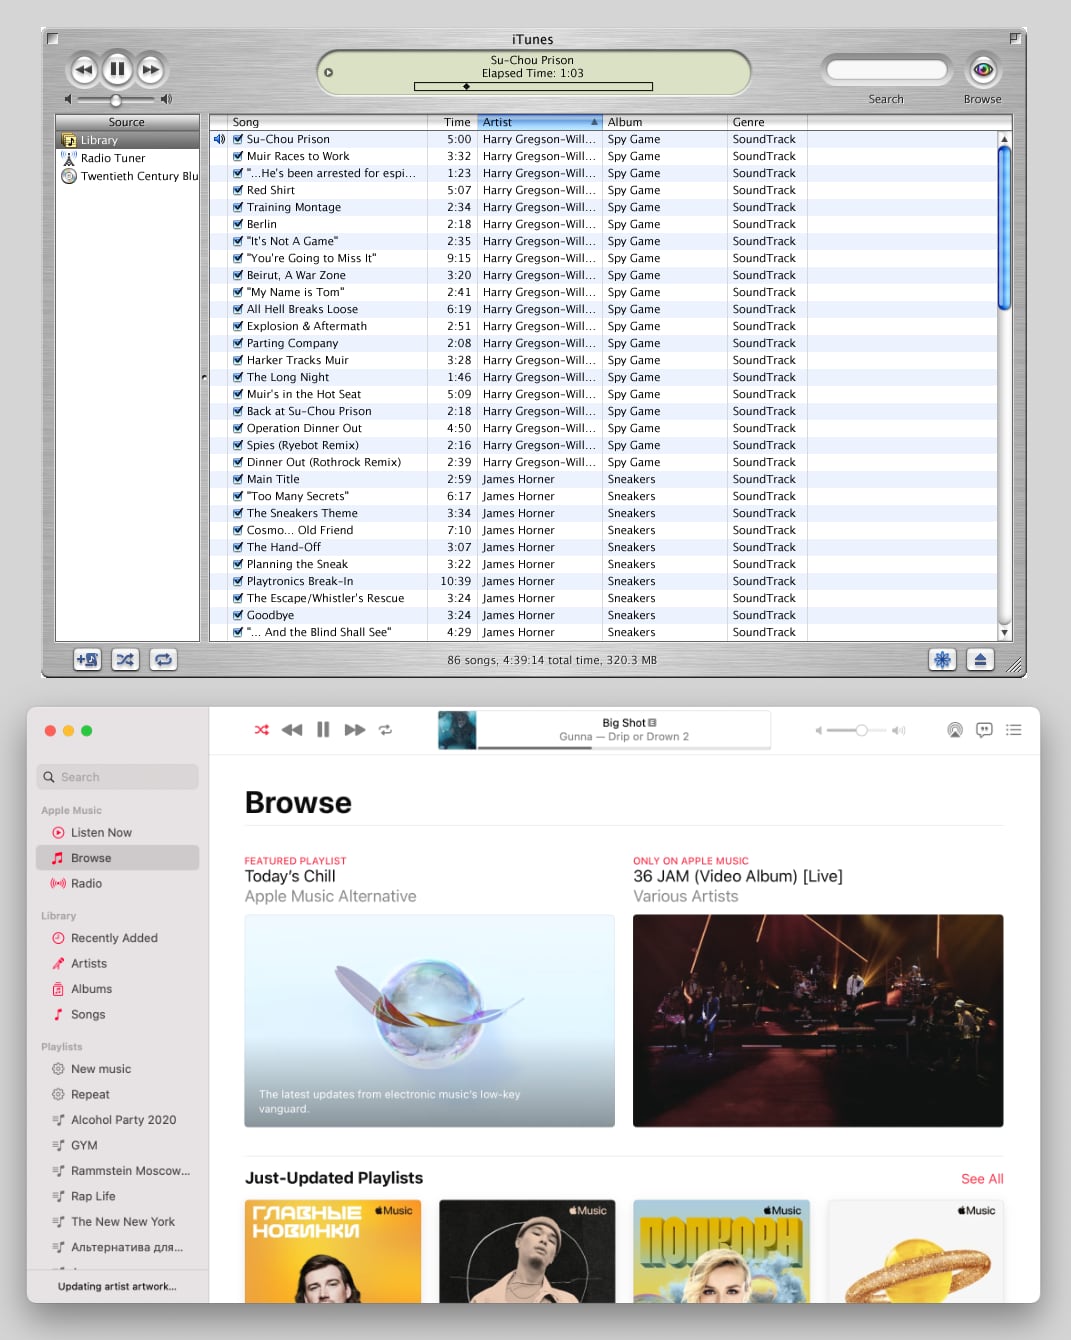This screenshot has width=1071, height=1340.
Task: Open Songs in the Music library
Action: (118, 1014)
